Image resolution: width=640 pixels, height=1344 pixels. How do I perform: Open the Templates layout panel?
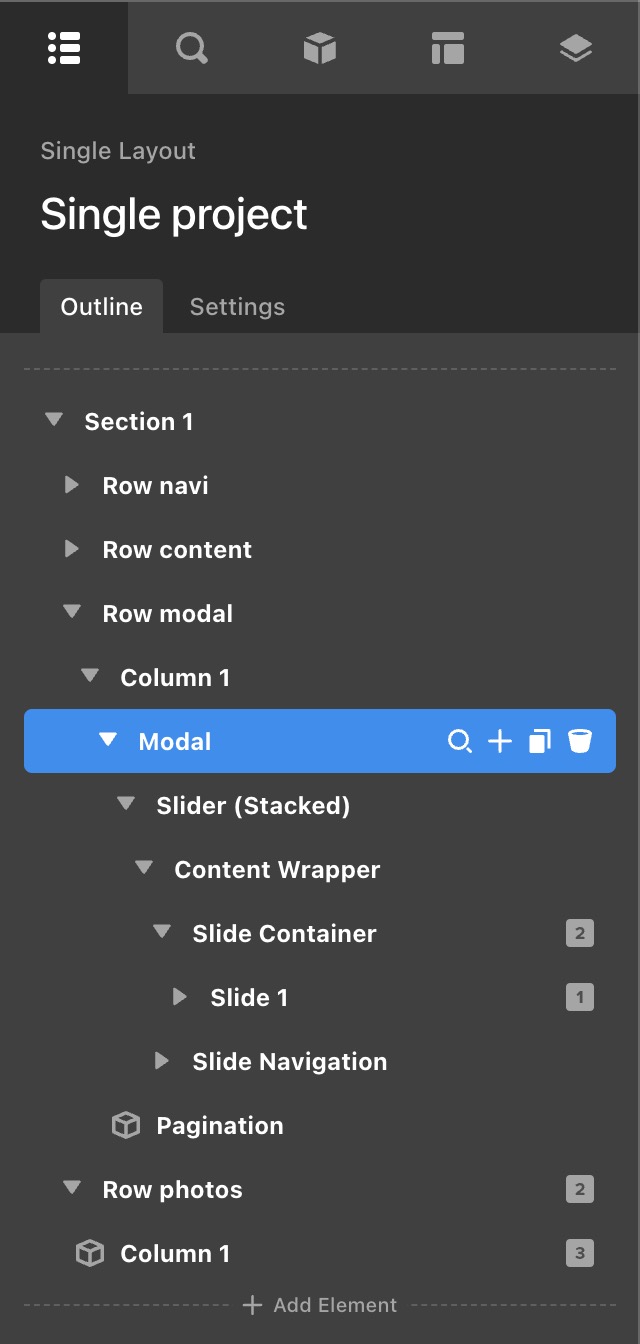click(x=447, y=47)
